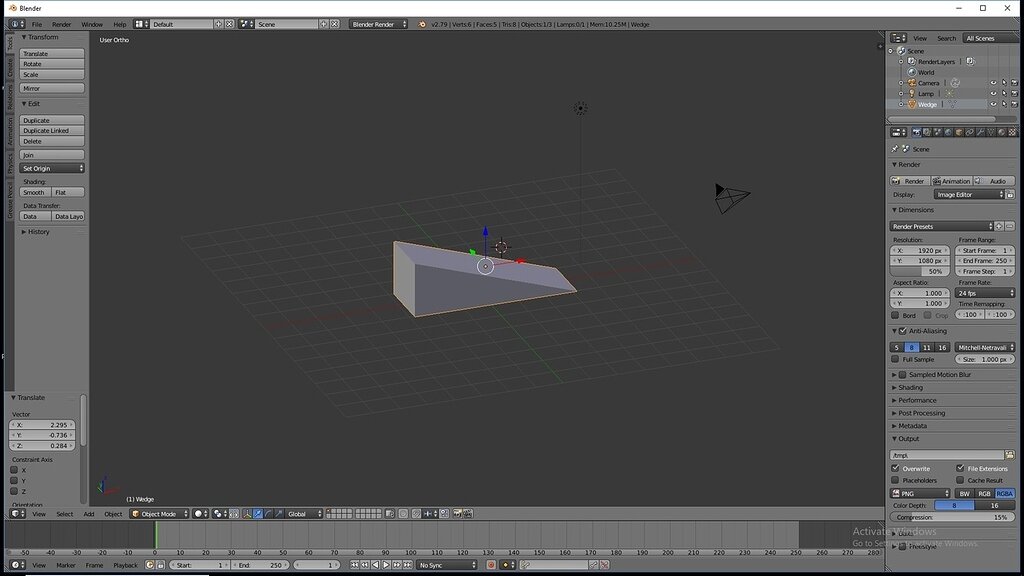Open the Render properties tab
Screen dimensions: 1024x576
(x=915, y=131)
